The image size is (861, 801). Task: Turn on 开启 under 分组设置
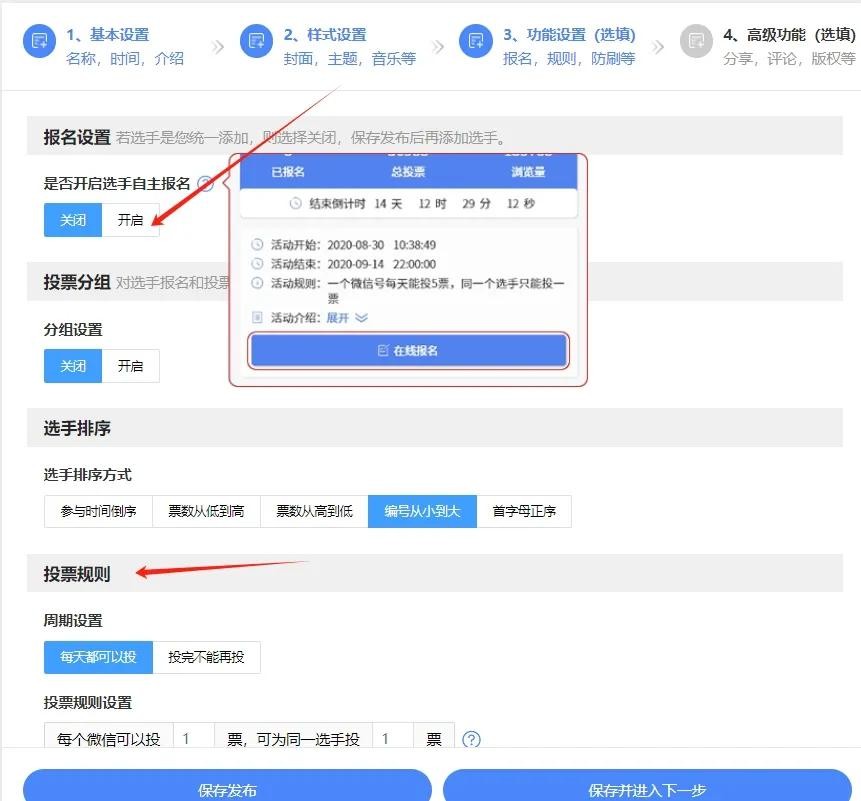(130, 366)
